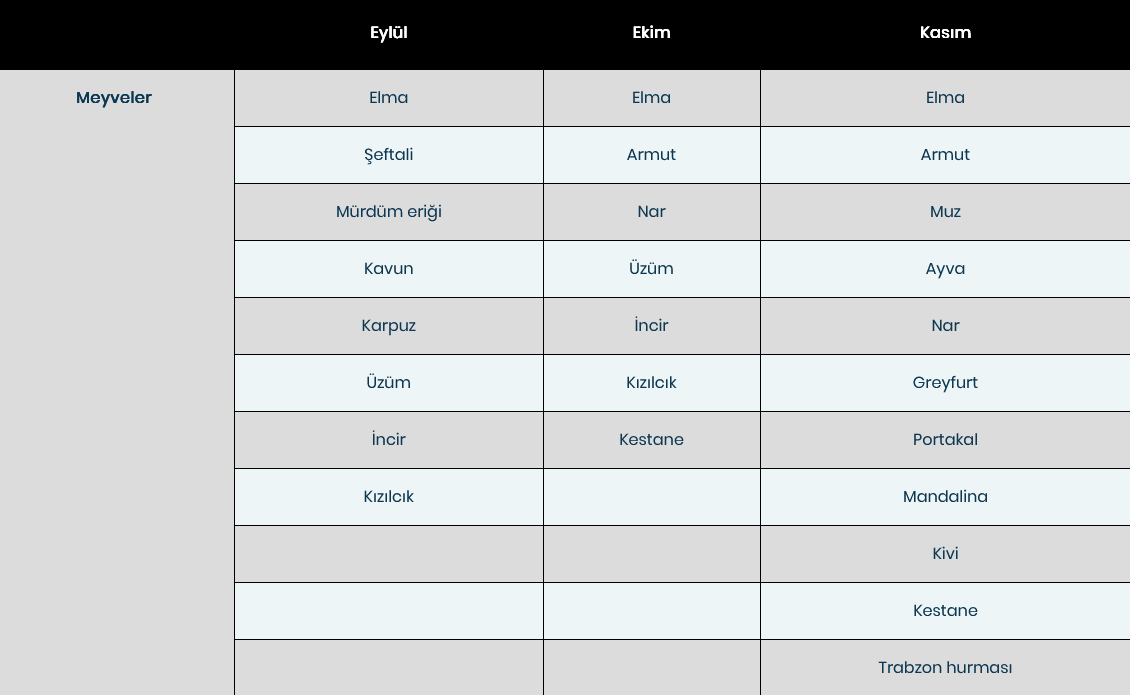Click the Trabzon hurması cell
Image resolution: width=1130 pixels, height=695 pixels.
[x=945, y=668]
